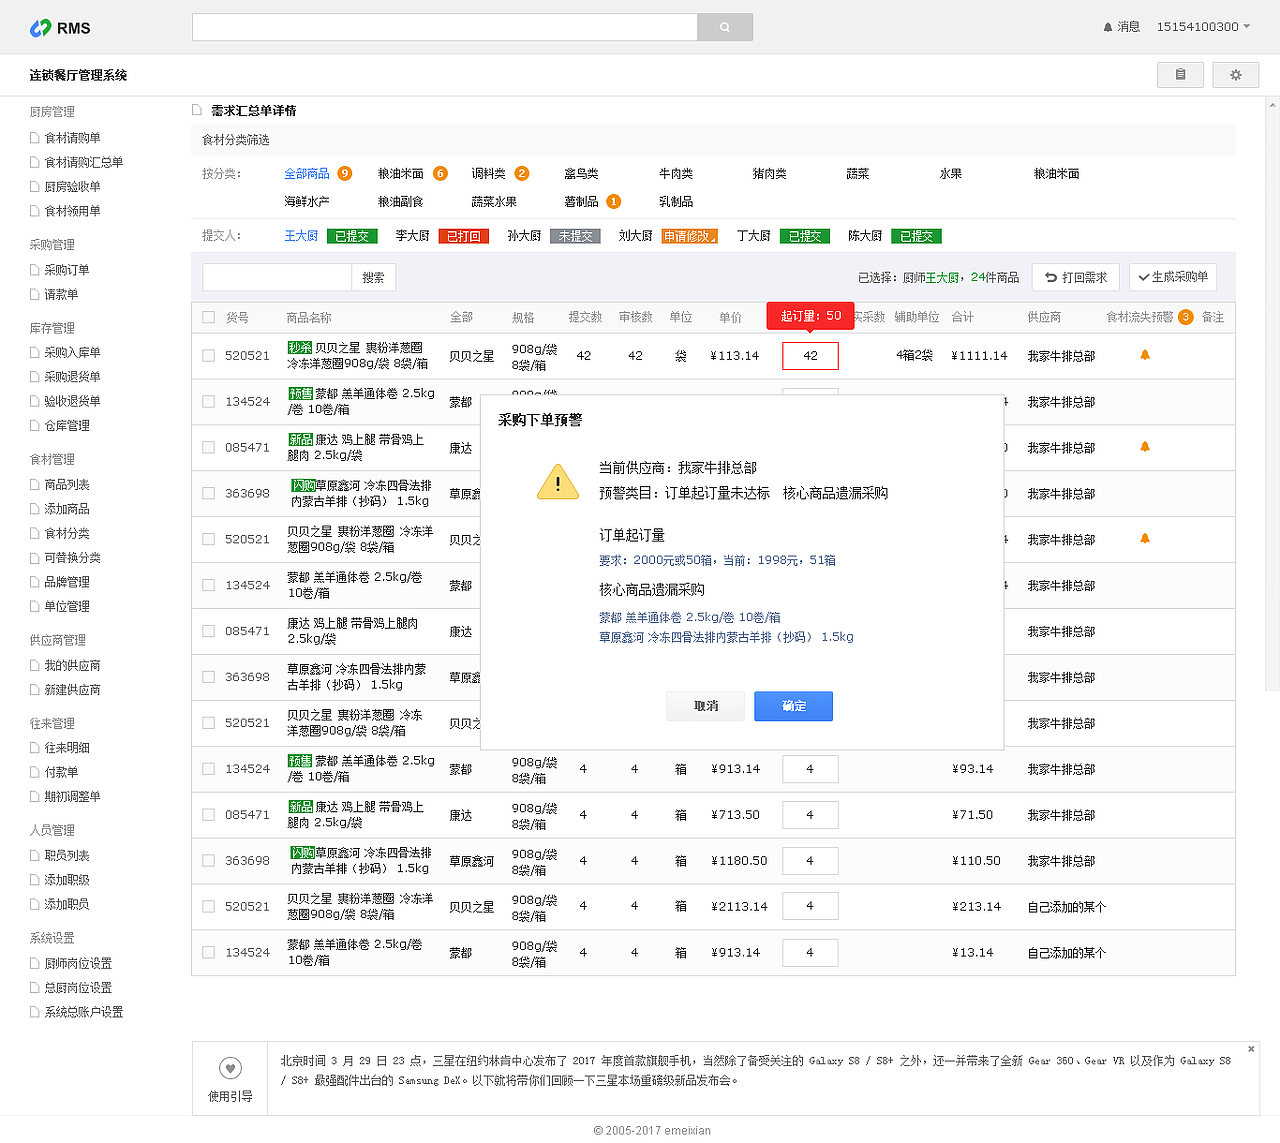The image size is (1280, 1143).
Task: Click the orange alert bell in the ¥1111.14 row
Action: (x=1145, y=355)
